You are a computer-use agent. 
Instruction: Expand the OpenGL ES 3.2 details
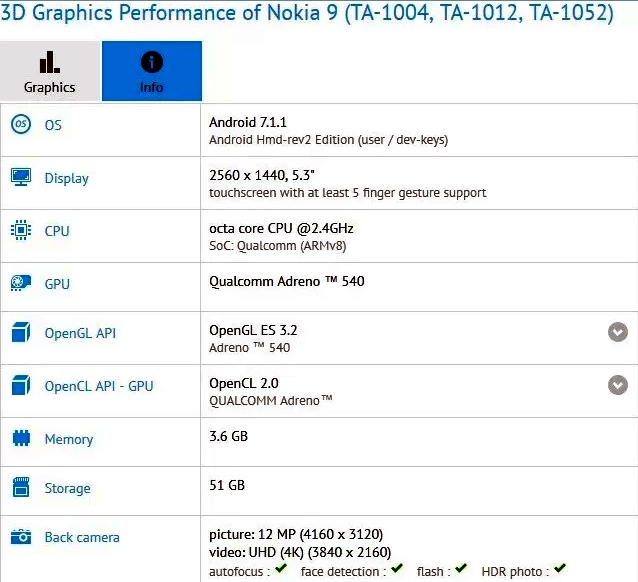[x=618, y=332]
